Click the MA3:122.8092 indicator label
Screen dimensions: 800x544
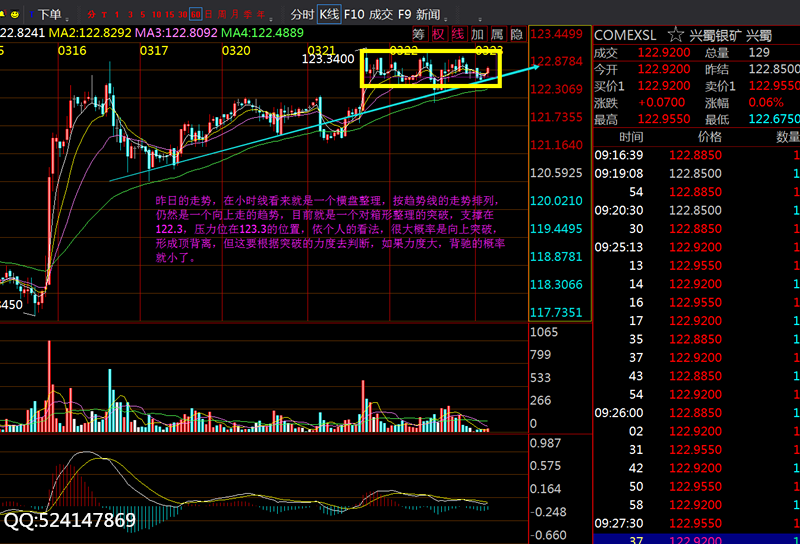176,33
